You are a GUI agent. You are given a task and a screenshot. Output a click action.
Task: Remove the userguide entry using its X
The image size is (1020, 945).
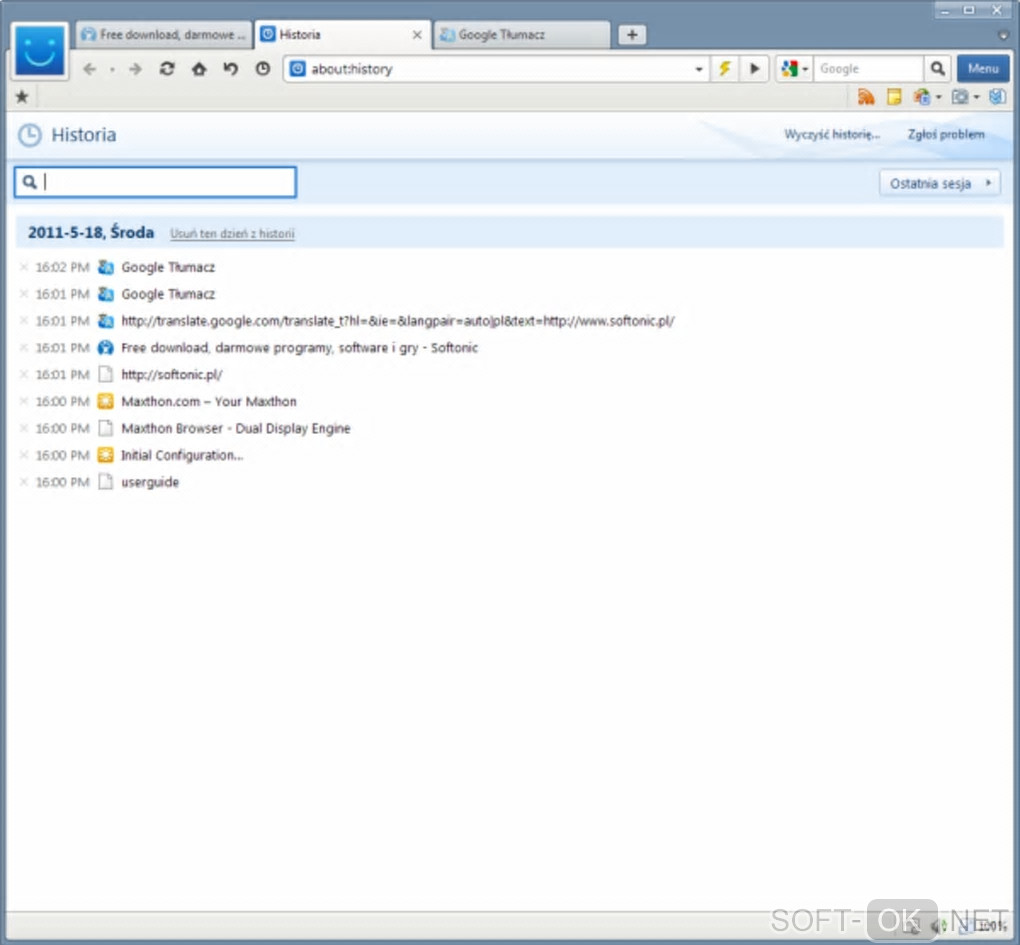tap(24, 482)
